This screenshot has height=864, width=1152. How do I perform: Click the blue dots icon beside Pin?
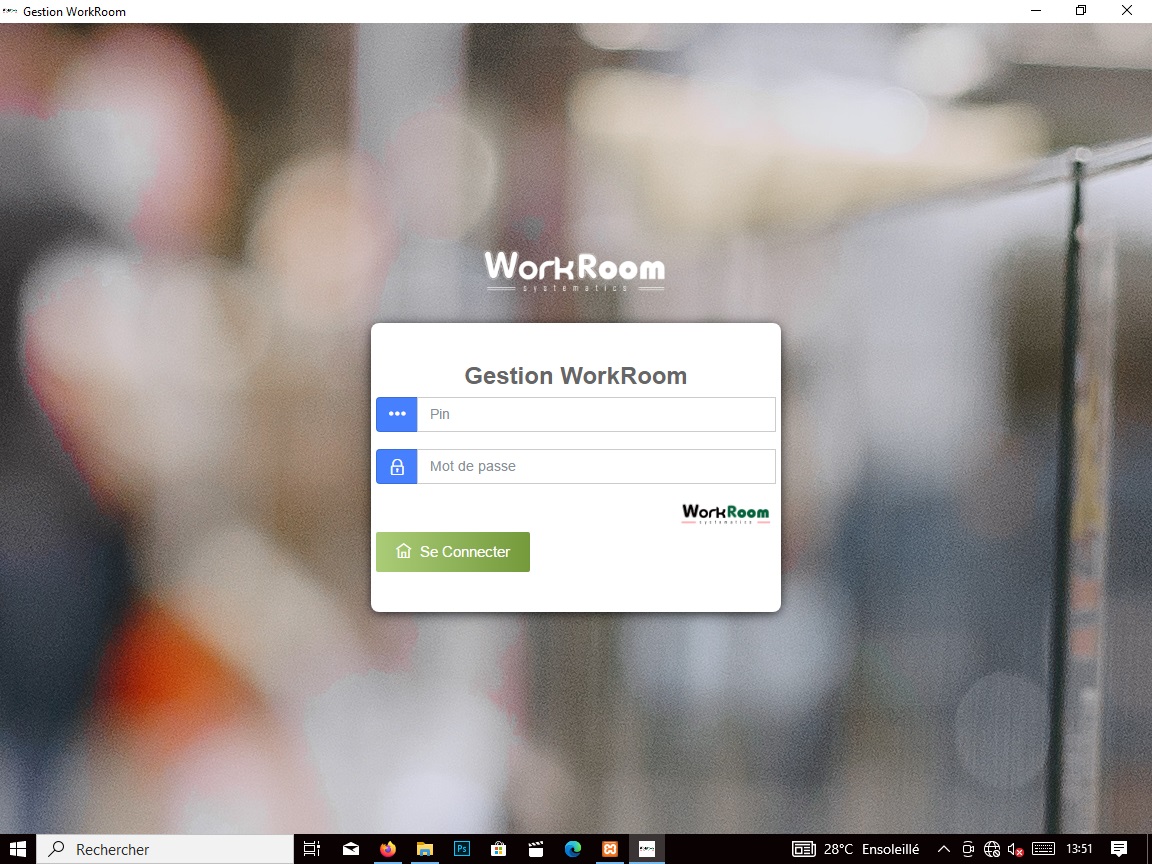pos(397,414)
